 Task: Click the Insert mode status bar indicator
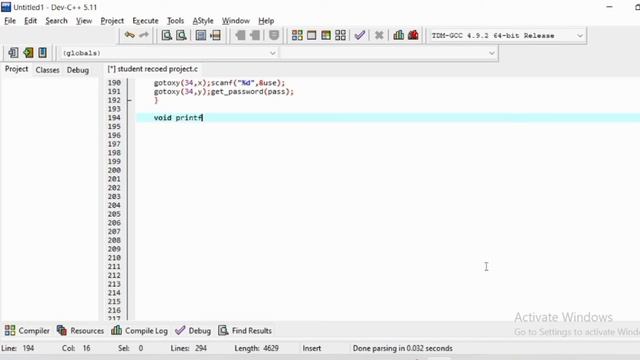(x=312, y=348)
